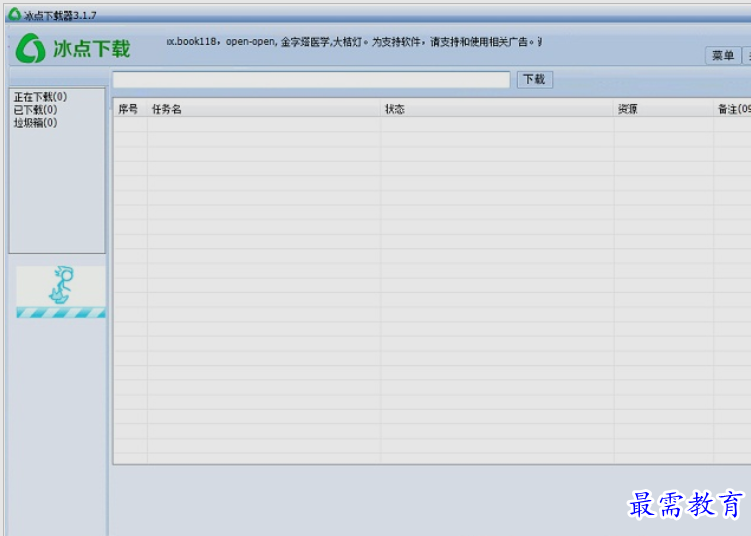The image size is (751, 536).
Task: Click the 备注 column header
Action: tap(732, 109)
